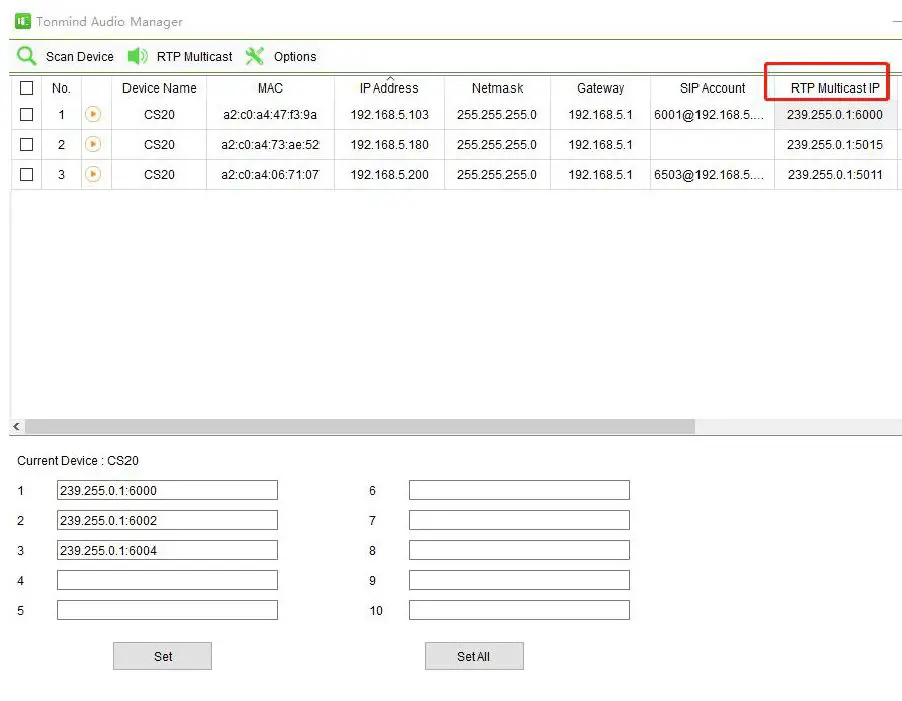The width and height of the screenshot is (902, 701).
Task: Focus multicast field 3 with 239.255.0.1:6004
Action: click(167, 550)
